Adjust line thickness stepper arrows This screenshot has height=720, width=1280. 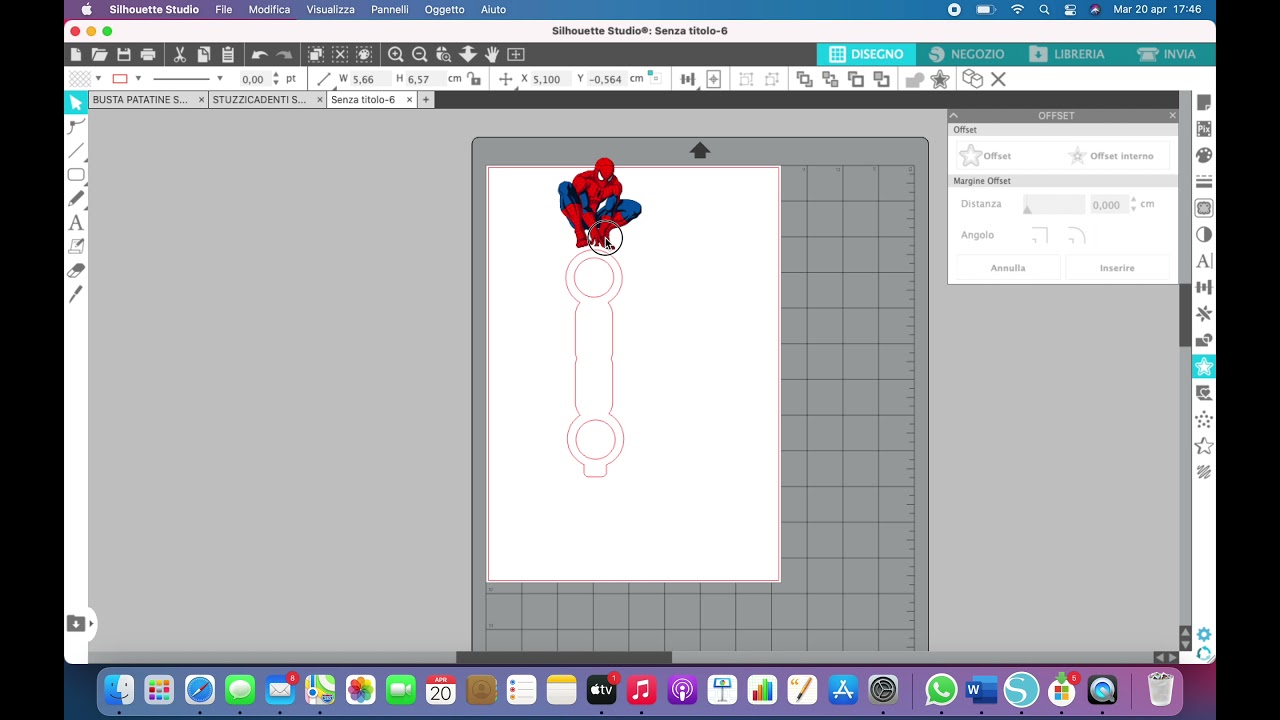(x=276, y=79)
